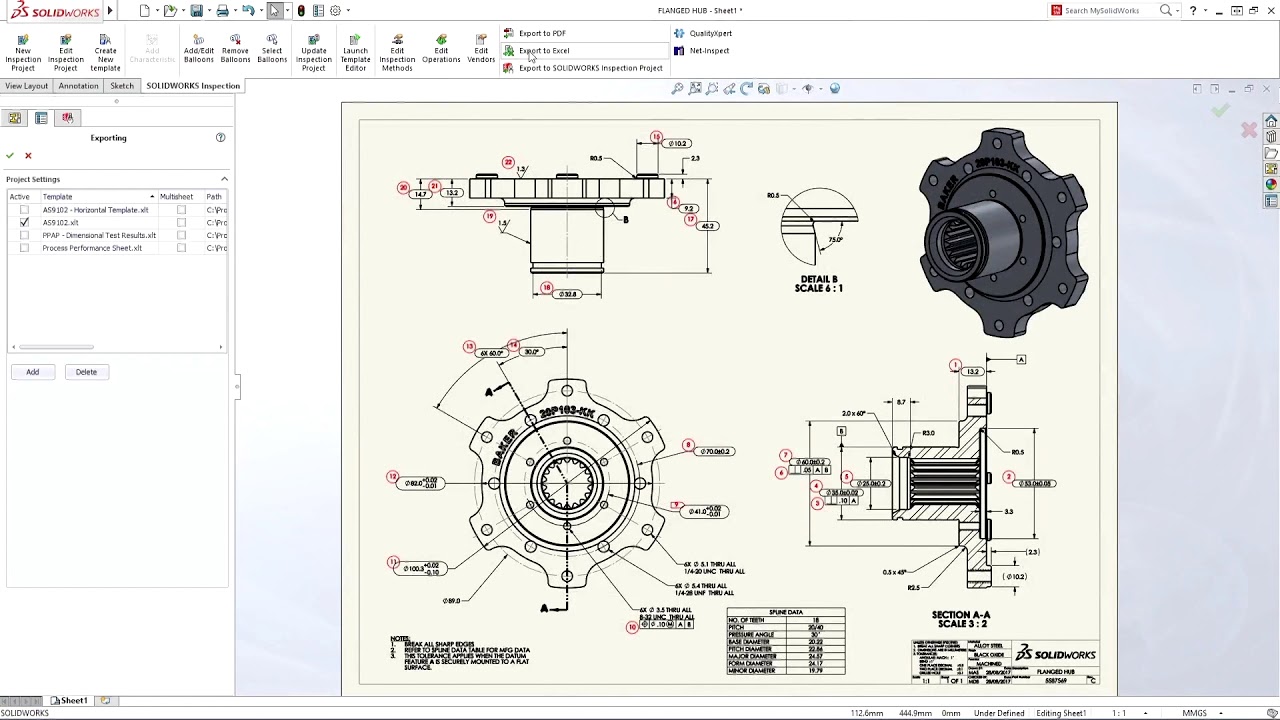
Task: Select the Sheet1 tab
Action: pyautogui.click(x=70, y=701)
